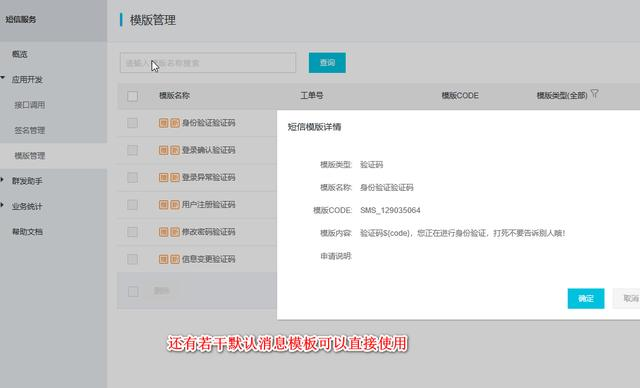This screenshot has height=388, width=640.
Task: Click first orange icon beside 修改密码验证码
Action: pyautogui.click(x=164, y=232)
